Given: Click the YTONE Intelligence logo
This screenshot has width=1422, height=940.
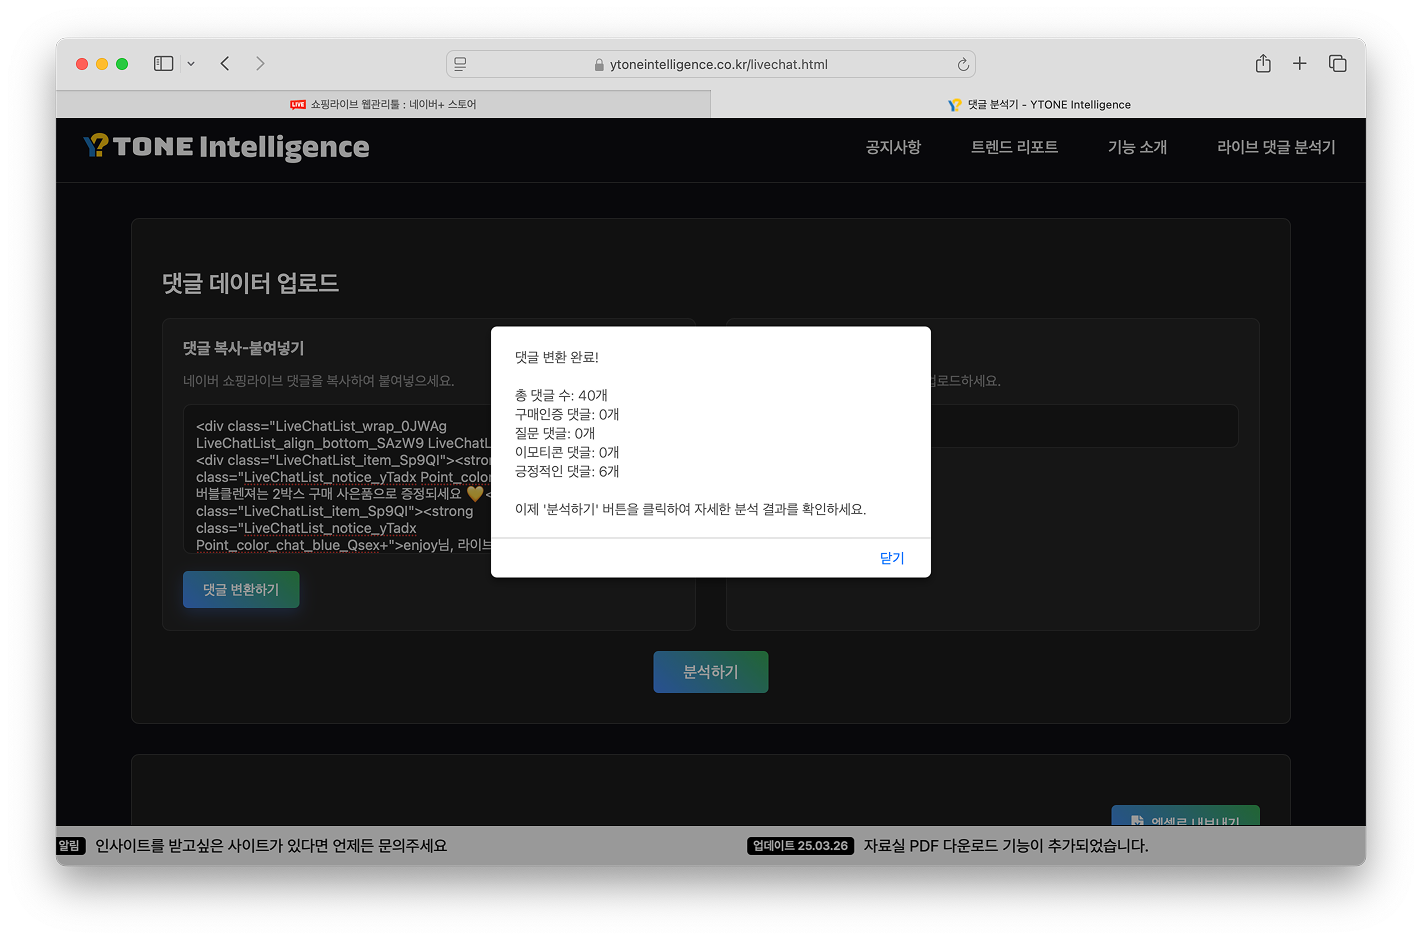Looking at the screenshot, I should click(x=226, y=147).
